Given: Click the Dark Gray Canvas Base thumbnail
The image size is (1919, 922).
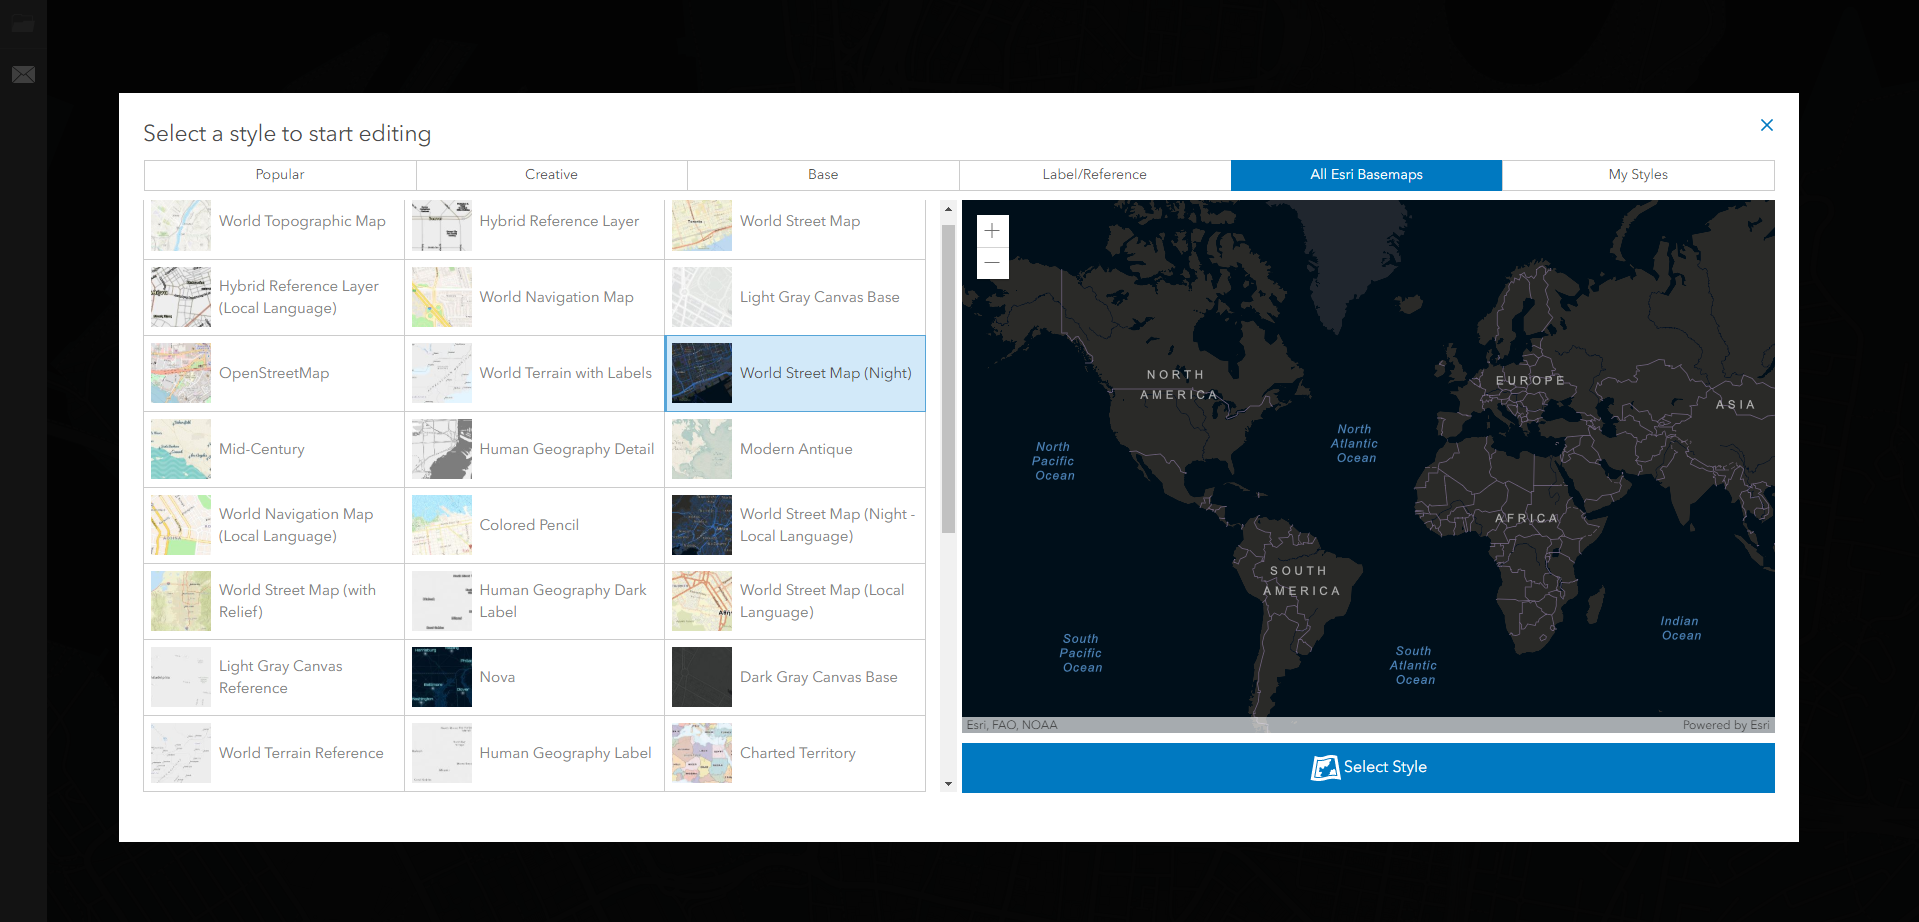Looking at the screenshot, I should point(702,677).
